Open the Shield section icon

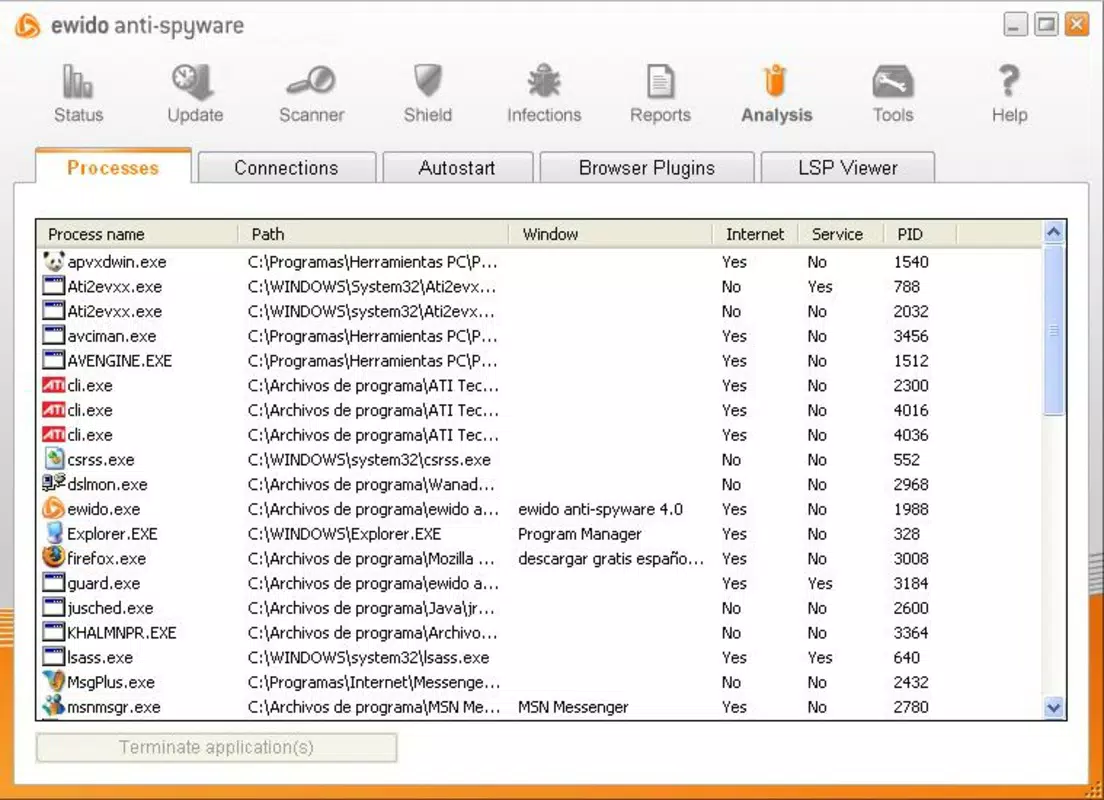point(427,80)
